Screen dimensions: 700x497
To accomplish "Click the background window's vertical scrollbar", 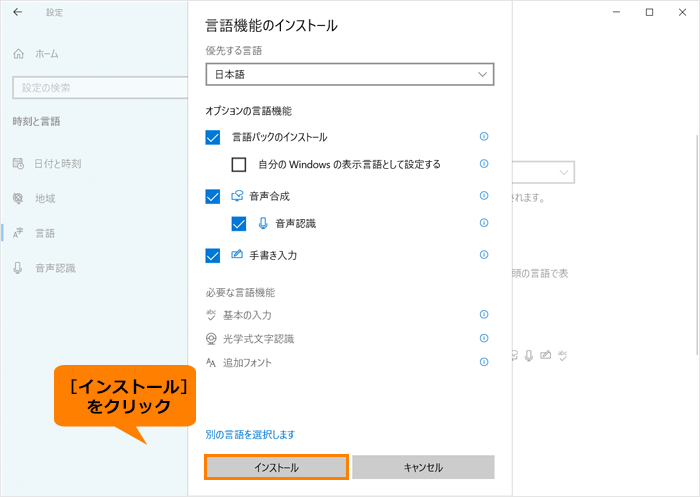I will [697, 243].
